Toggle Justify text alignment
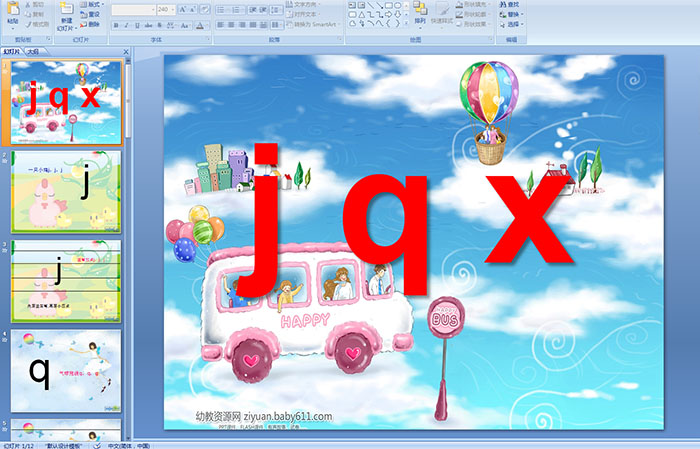 click(x=253, y=25)
